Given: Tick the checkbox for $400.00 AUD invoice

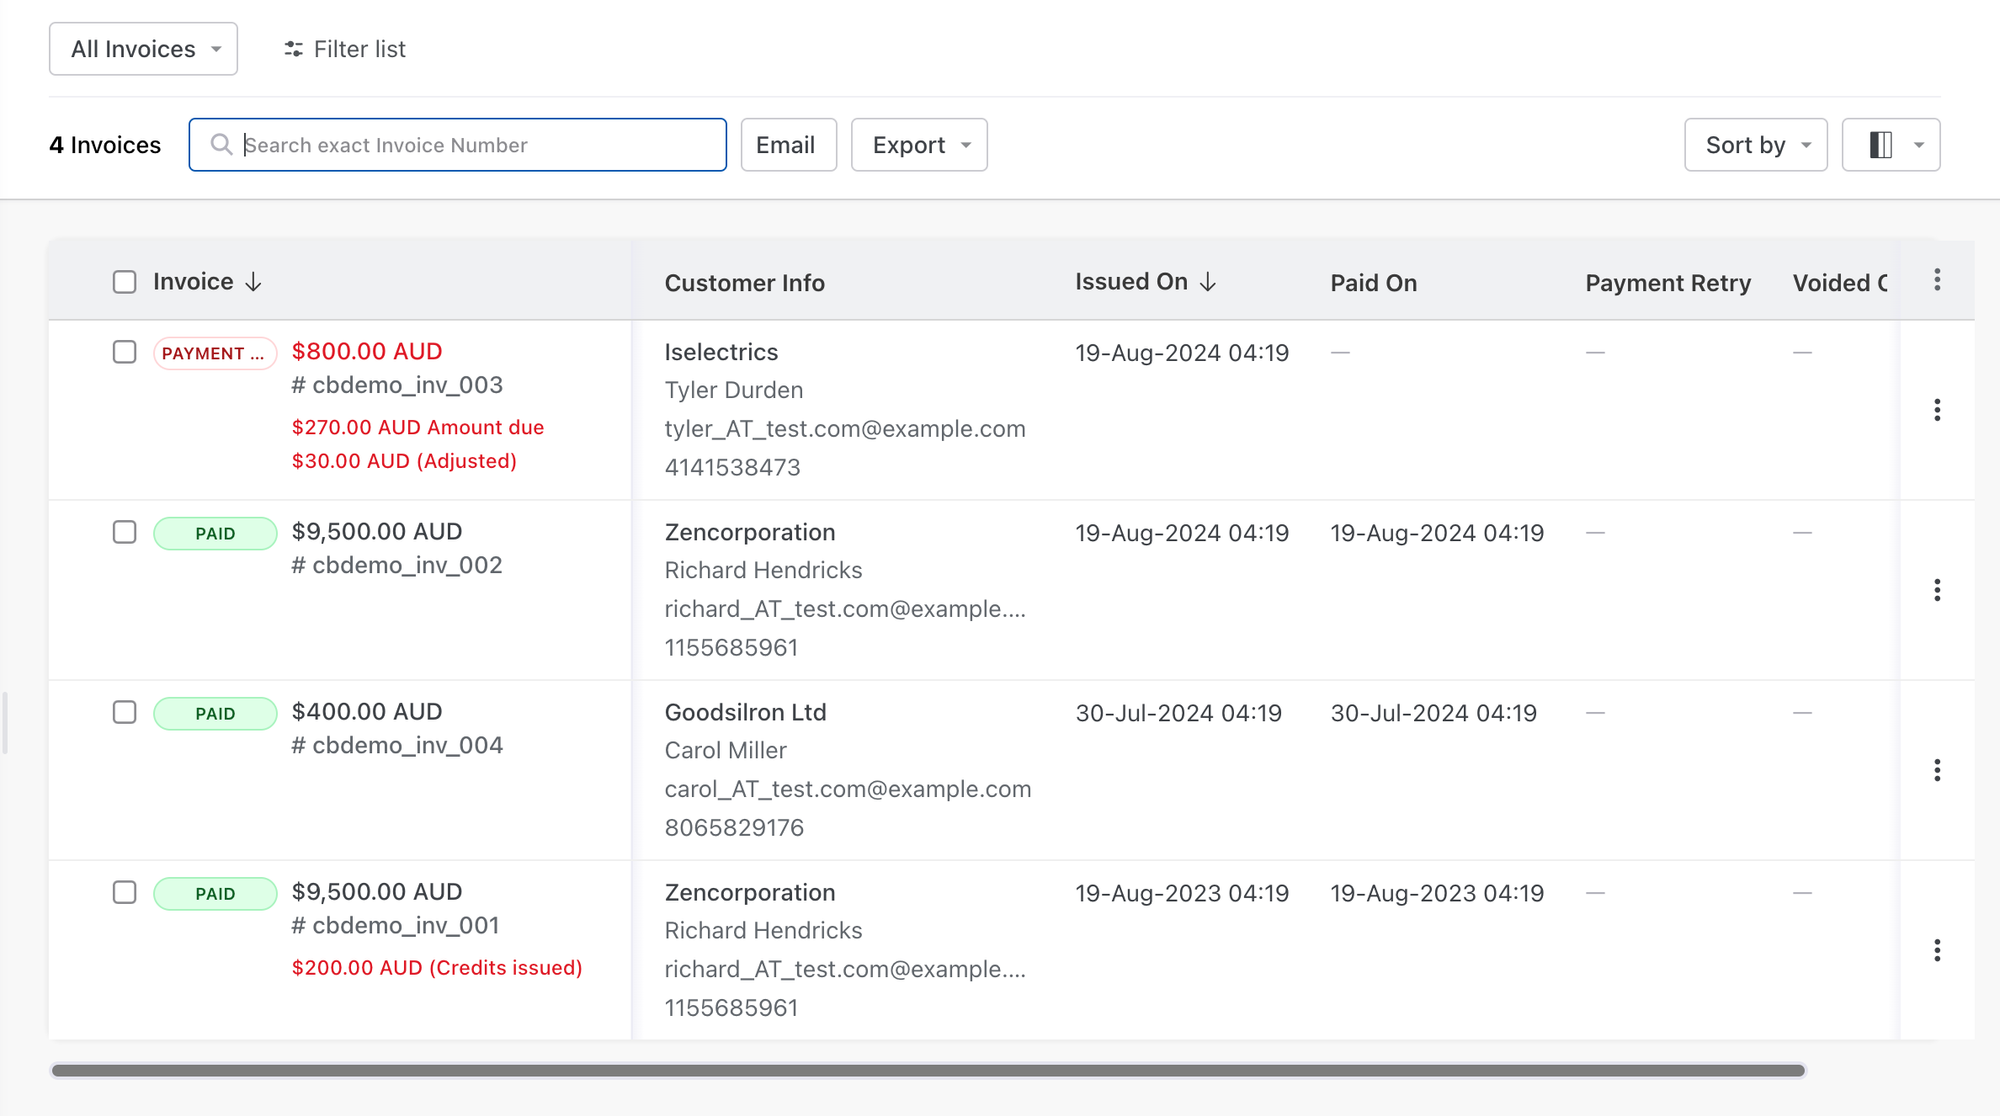Looking at the screenshot, I should click(124, 712).
